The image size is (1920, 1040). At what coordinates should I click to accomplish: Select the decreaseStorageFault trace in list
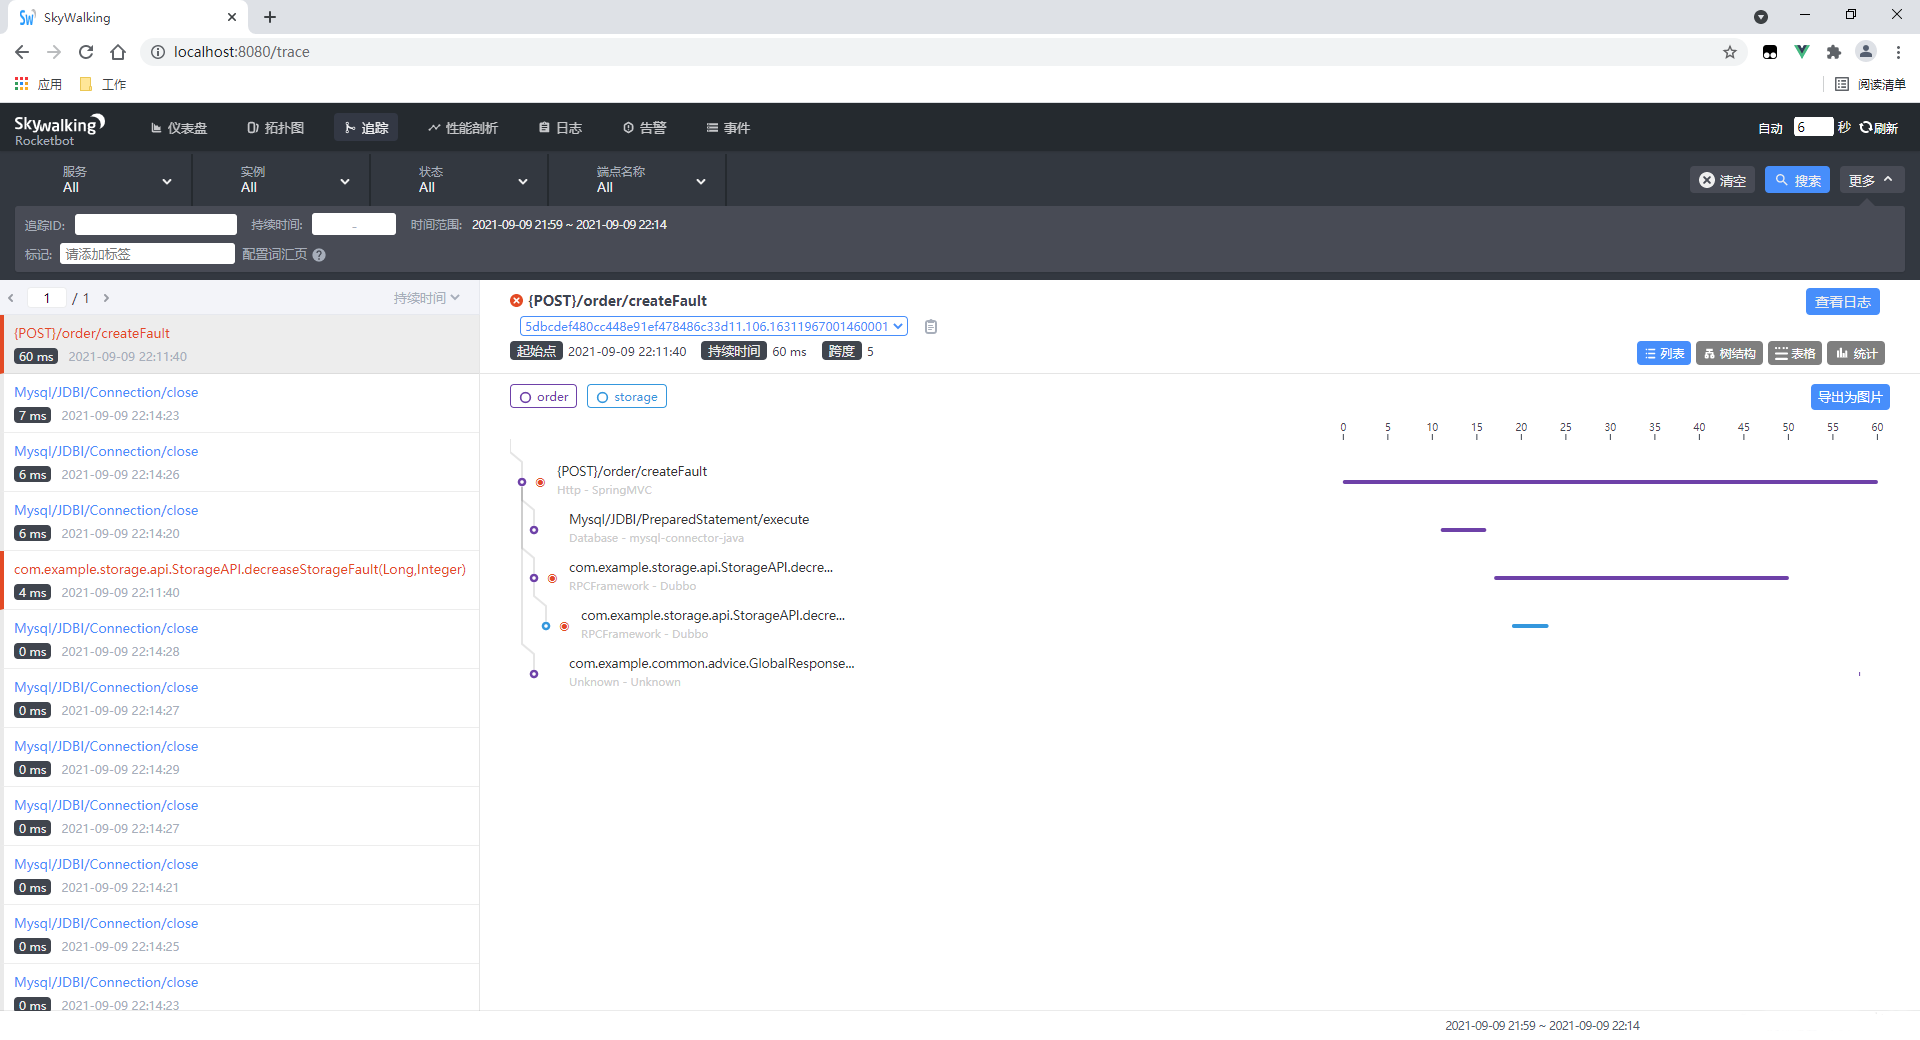242,580
